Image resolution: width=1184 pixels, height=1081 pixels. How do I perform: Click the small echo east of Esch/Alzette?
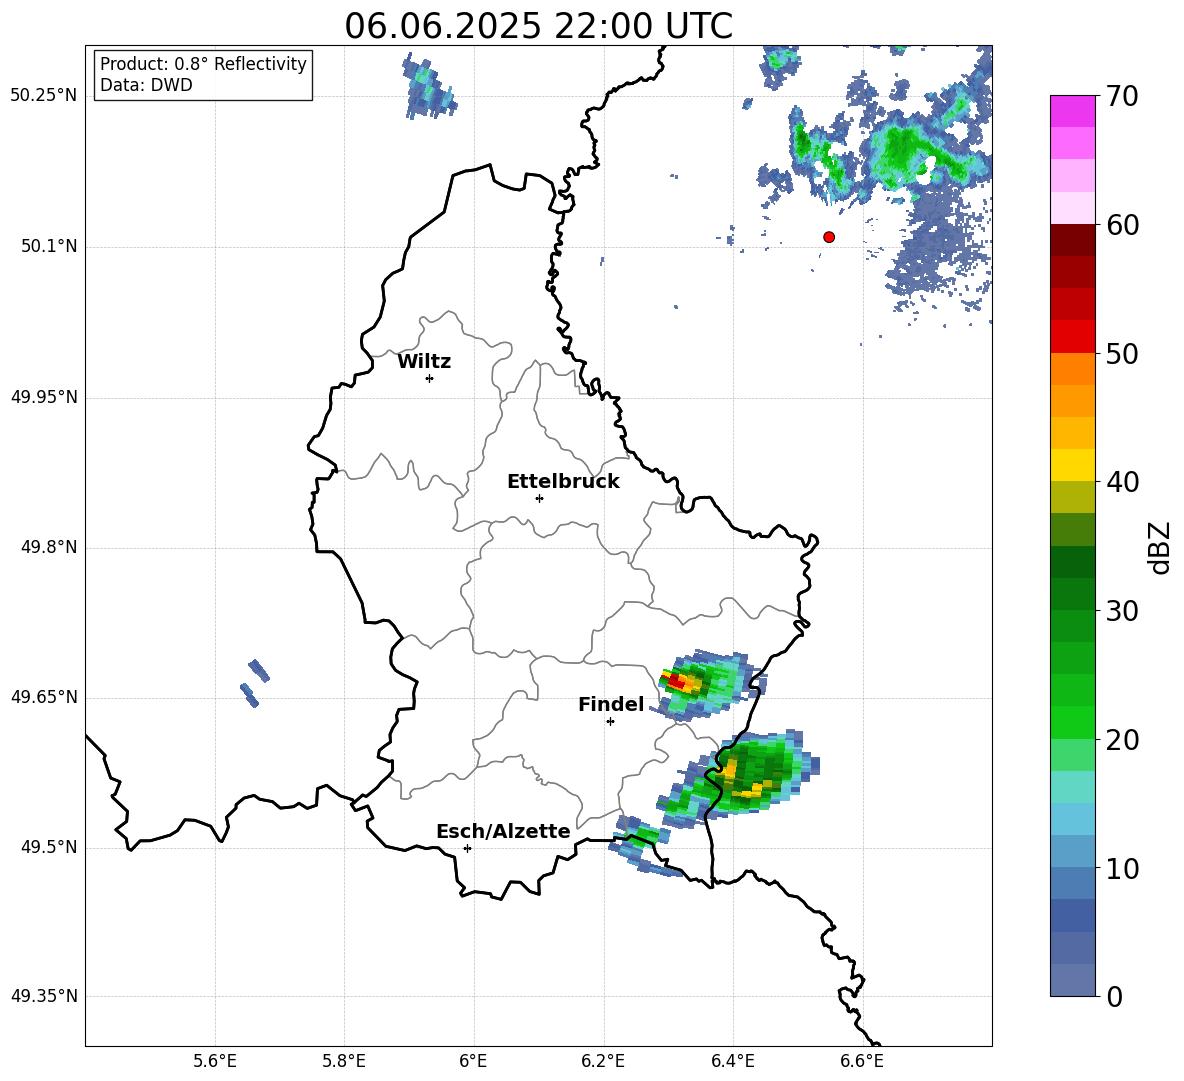click(643, 847)
